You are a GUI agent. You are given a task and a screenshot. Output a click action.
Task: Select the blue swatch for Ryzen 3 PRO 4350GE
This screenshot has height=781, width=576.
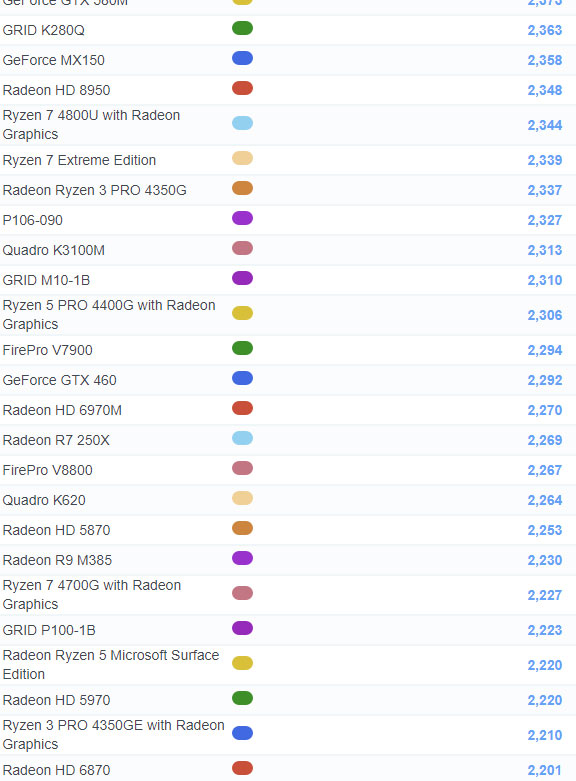click(x=242, y=733)
